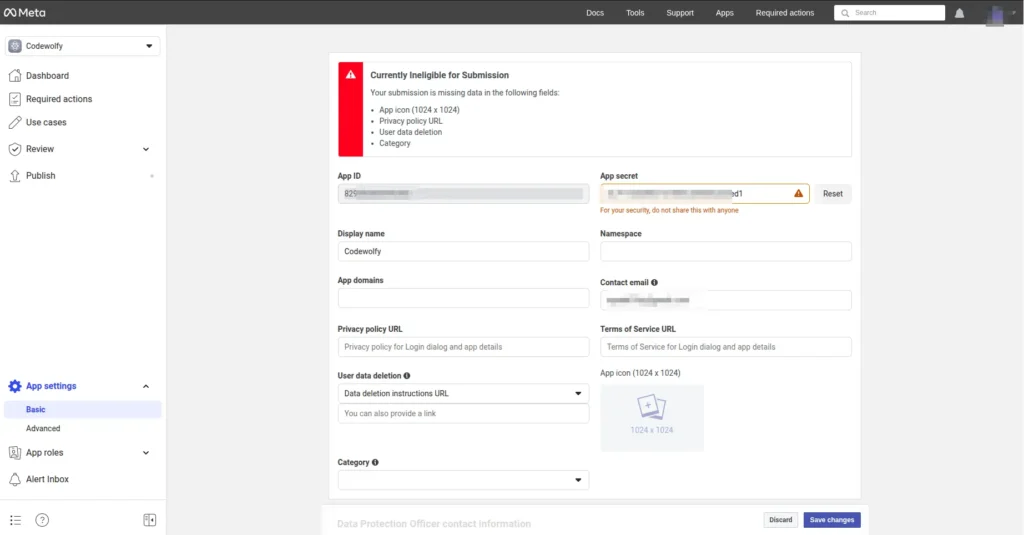Viewport: 1024px width, 535px height.
Task: Click the notifications bell icon
Action: click(960, 13)
